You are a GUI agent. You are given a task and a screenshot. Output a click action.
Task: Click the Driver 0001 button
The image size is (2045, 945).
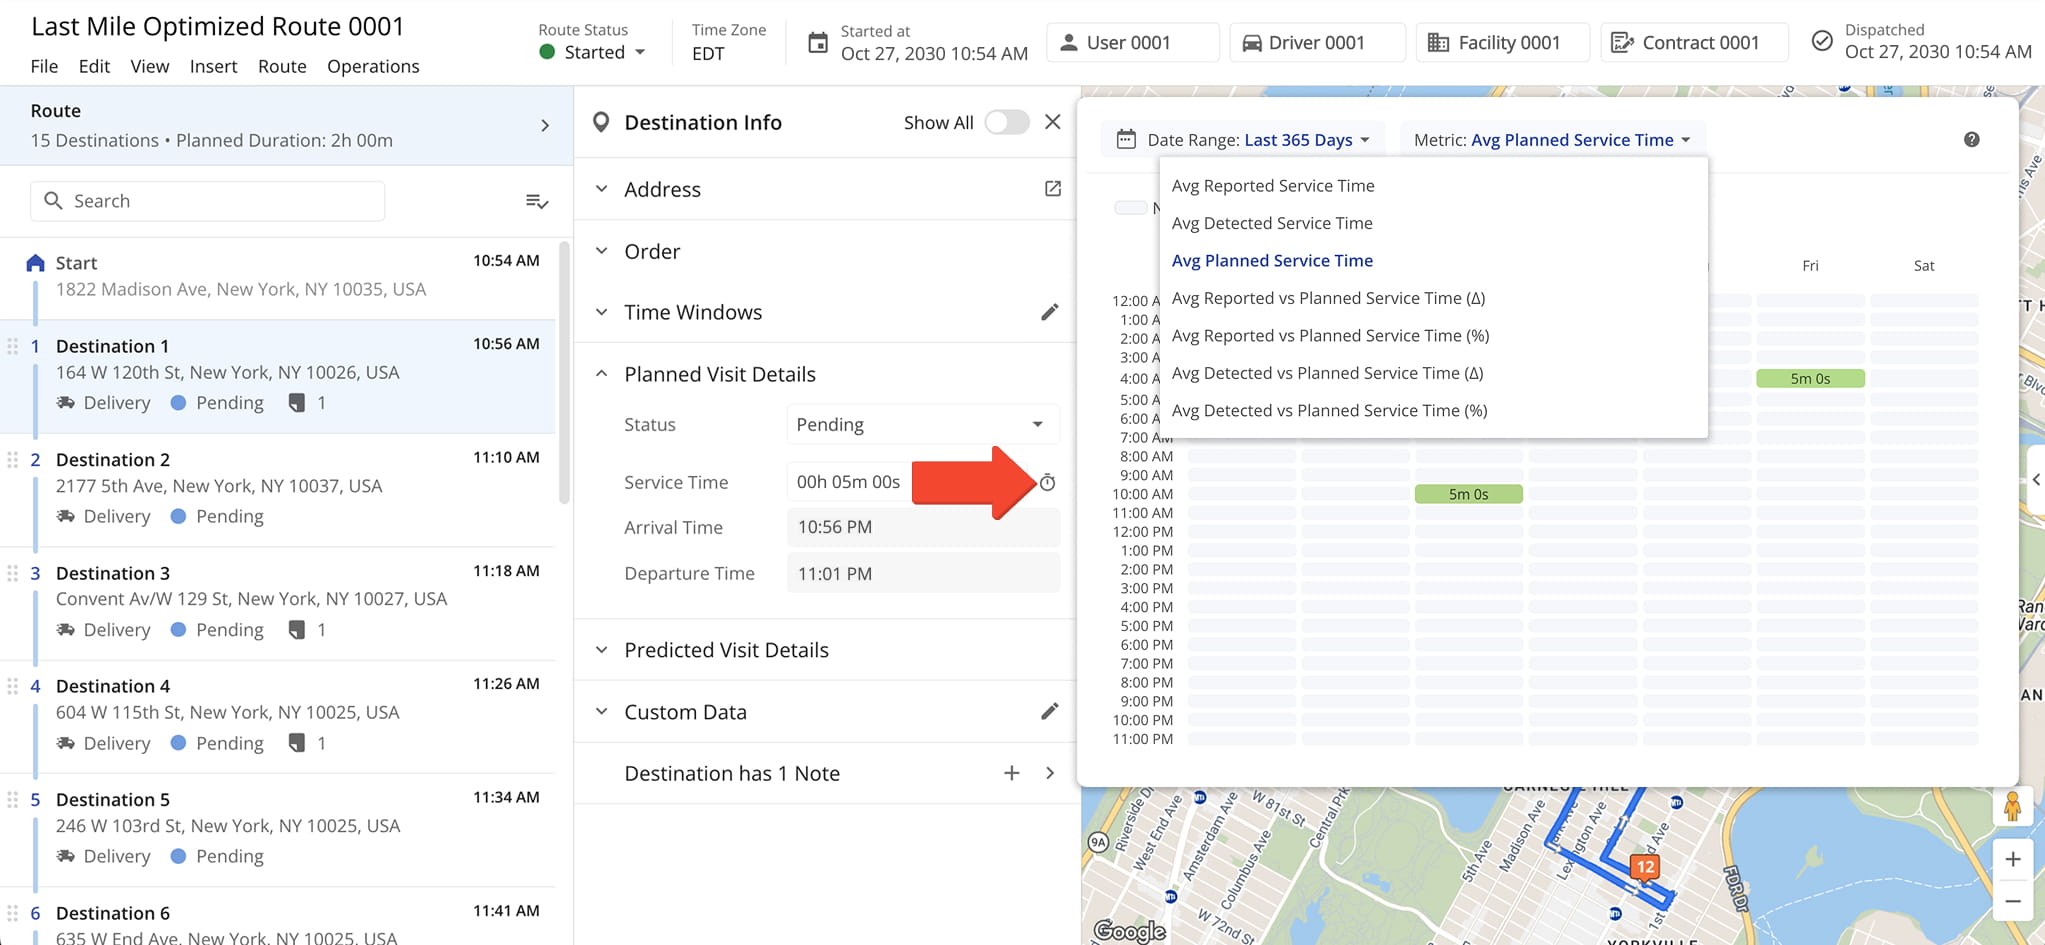click(x=1316, y=43)
